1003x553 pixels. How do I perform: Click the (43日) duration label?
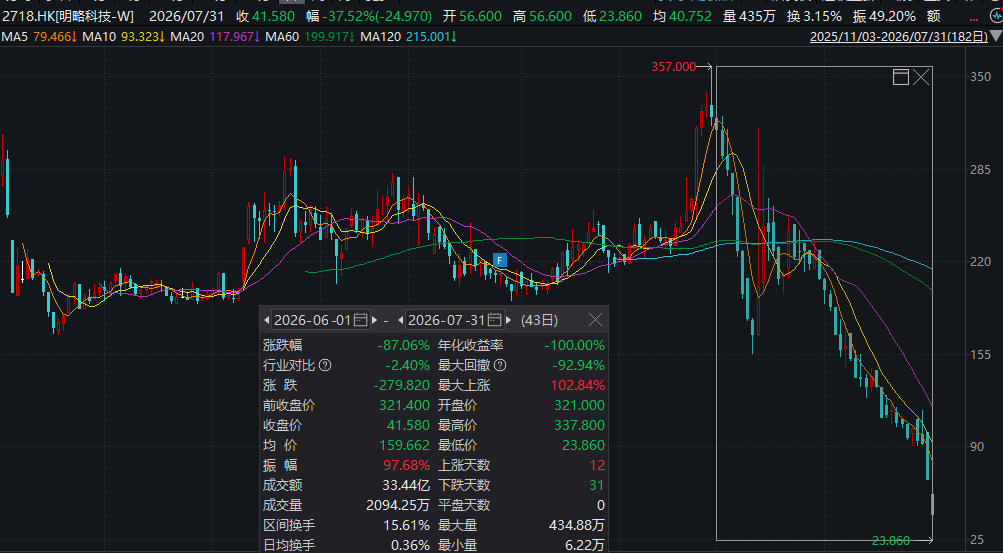click(539, 320)
